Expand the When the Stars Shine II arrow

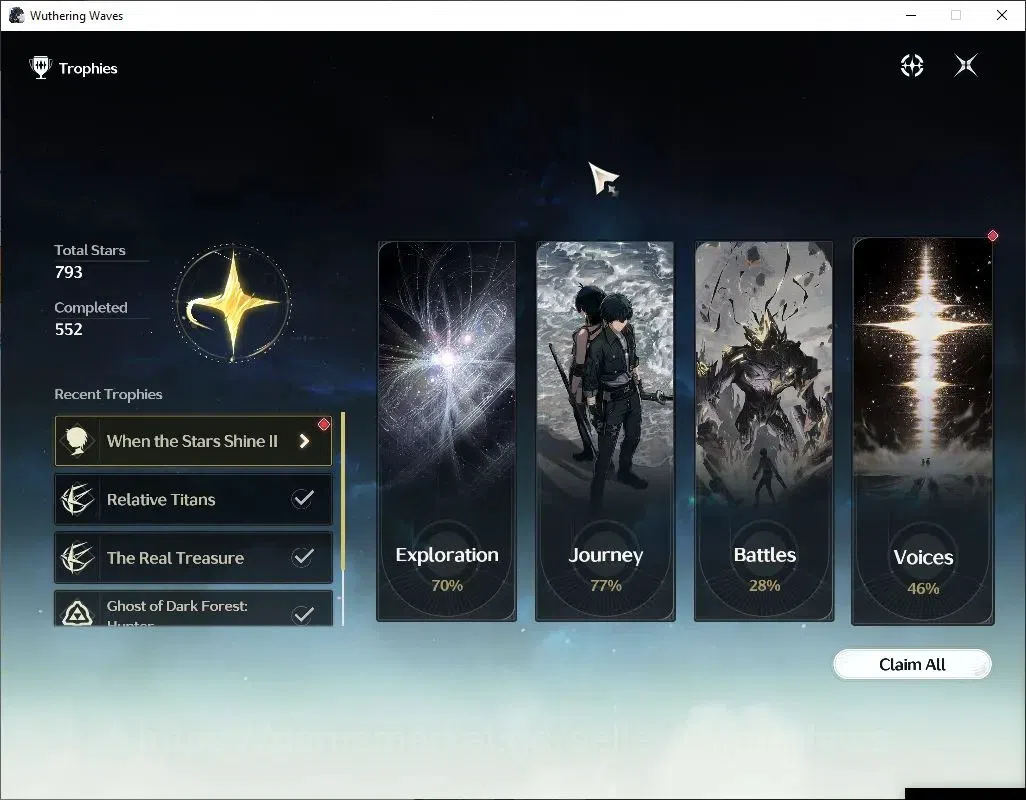click(304, 441)
